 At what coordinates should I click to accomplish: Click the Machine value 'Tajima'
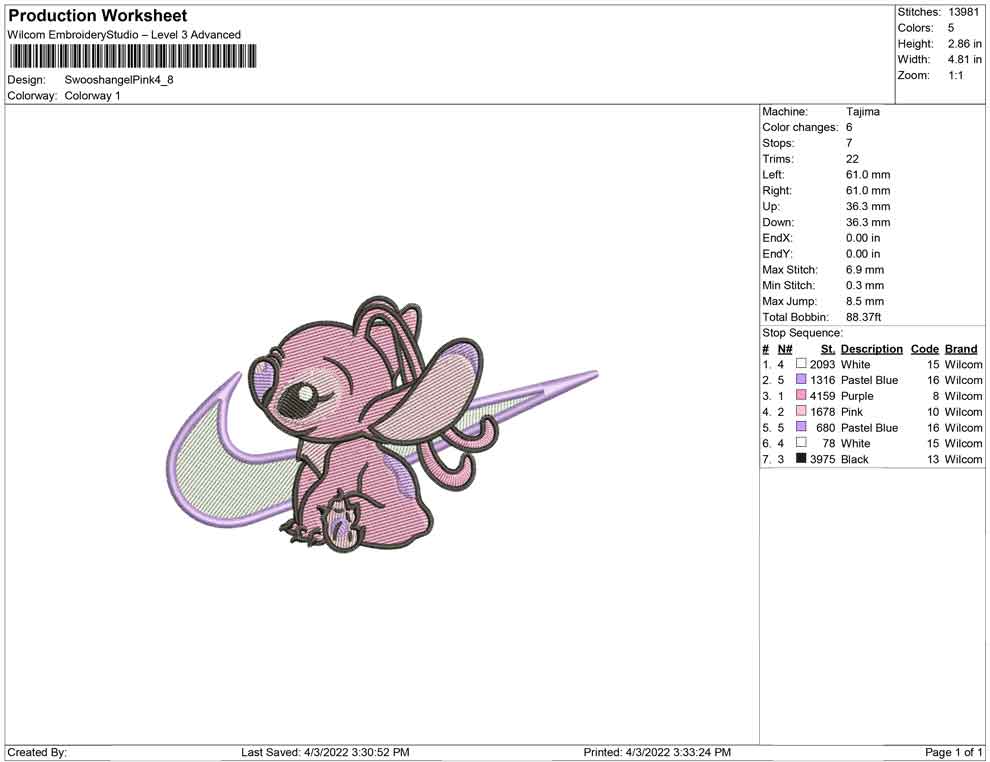(x=862, y=112)
